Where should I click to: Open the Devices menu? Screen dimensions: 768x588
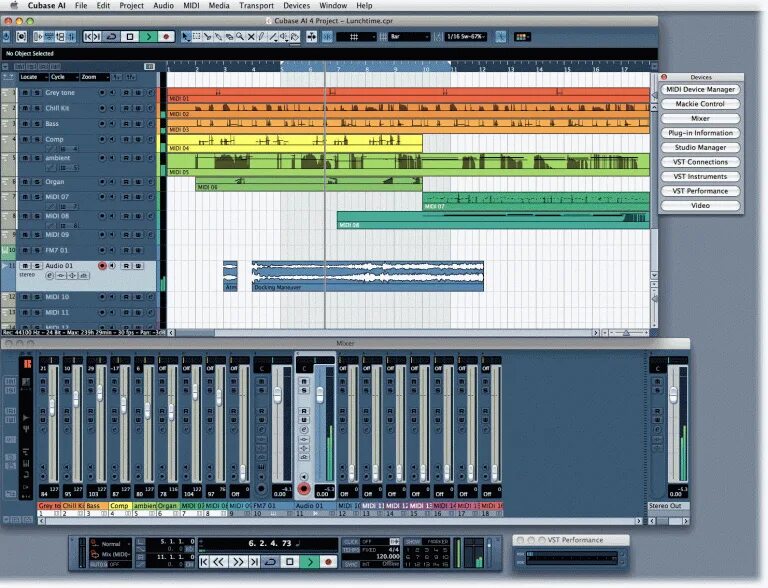296,5
